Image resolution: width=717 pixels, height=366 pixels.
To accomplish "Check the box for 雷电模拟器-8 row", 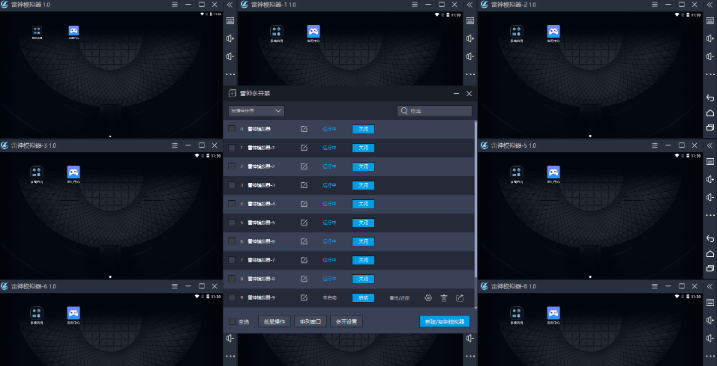I will (232, 279).
